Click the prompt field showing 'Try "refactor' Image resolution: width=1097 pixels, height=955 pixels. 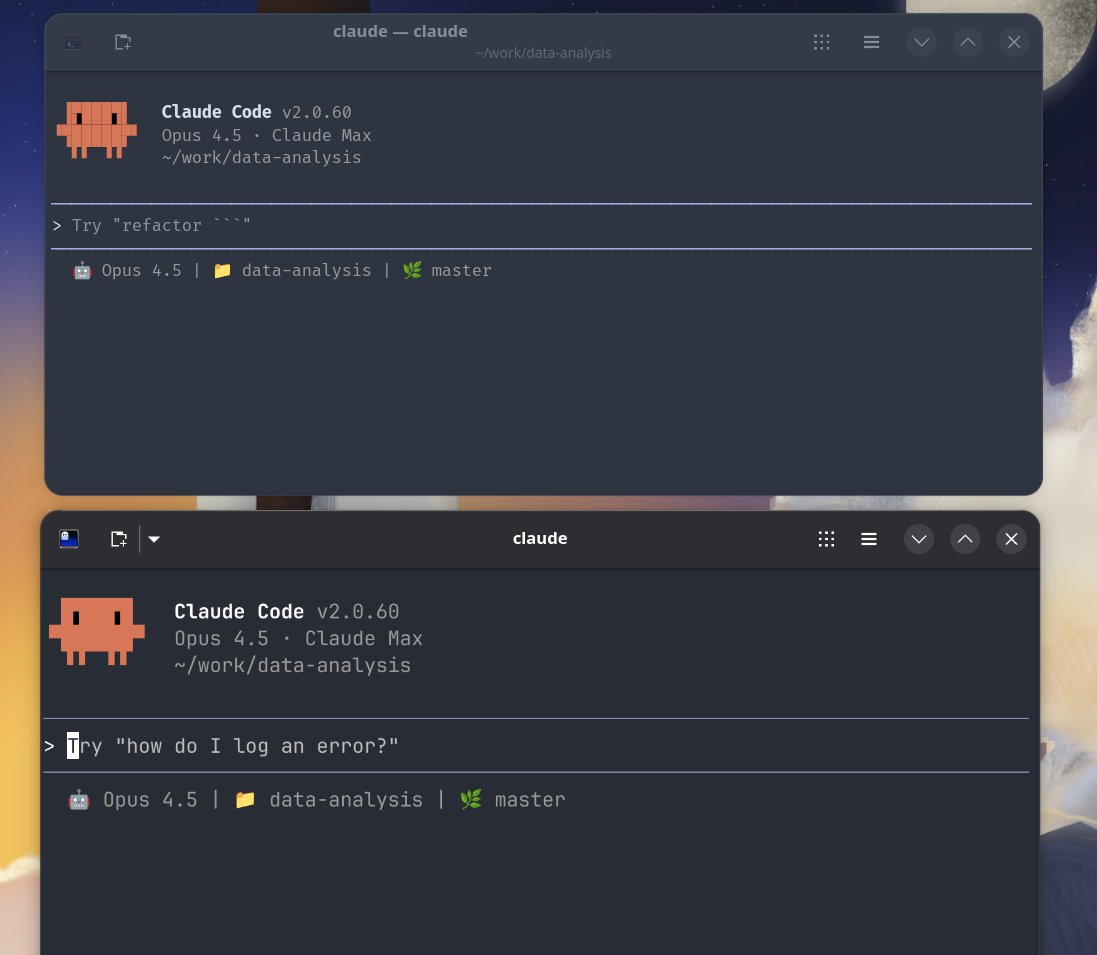[541, 225]
